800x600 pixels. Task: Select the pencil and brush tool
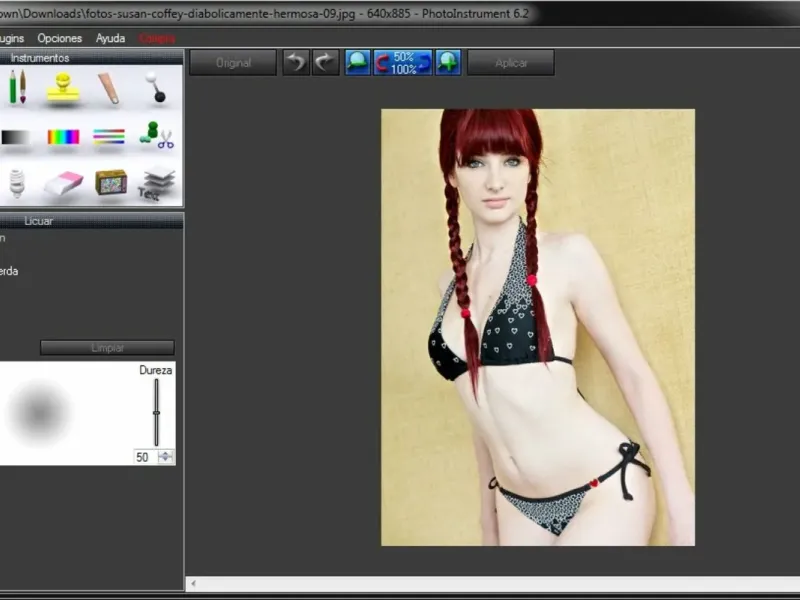(17, 87)
